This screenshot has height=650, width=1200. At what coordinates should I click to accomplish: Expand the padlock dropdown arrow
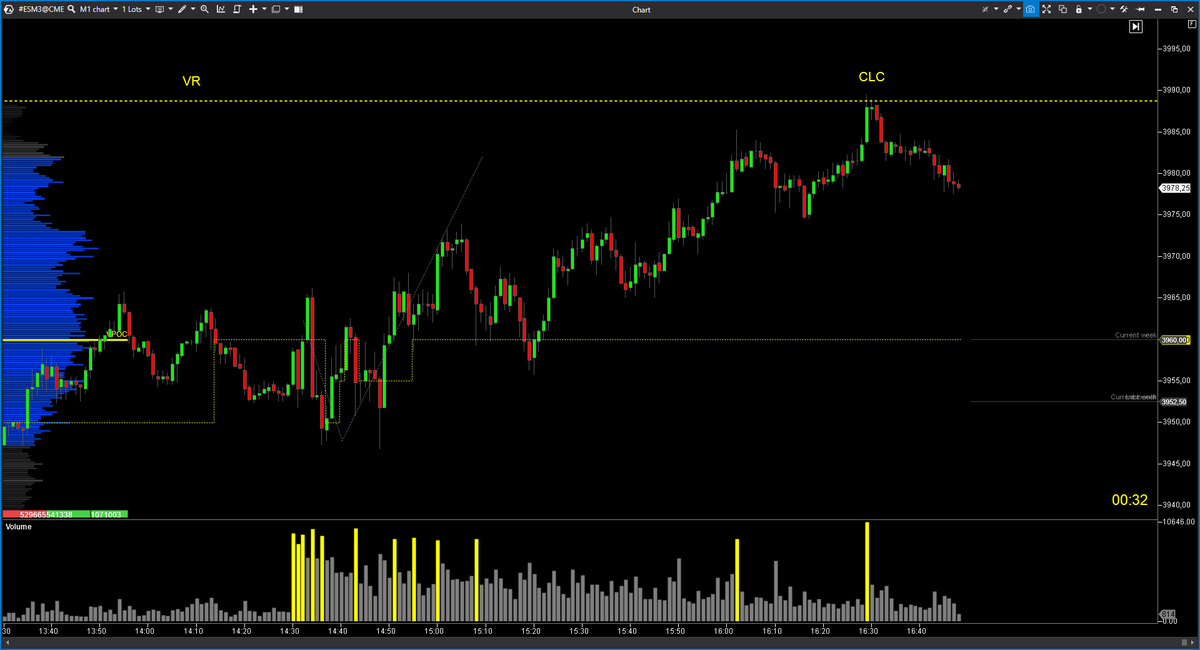click(1090, 9)
